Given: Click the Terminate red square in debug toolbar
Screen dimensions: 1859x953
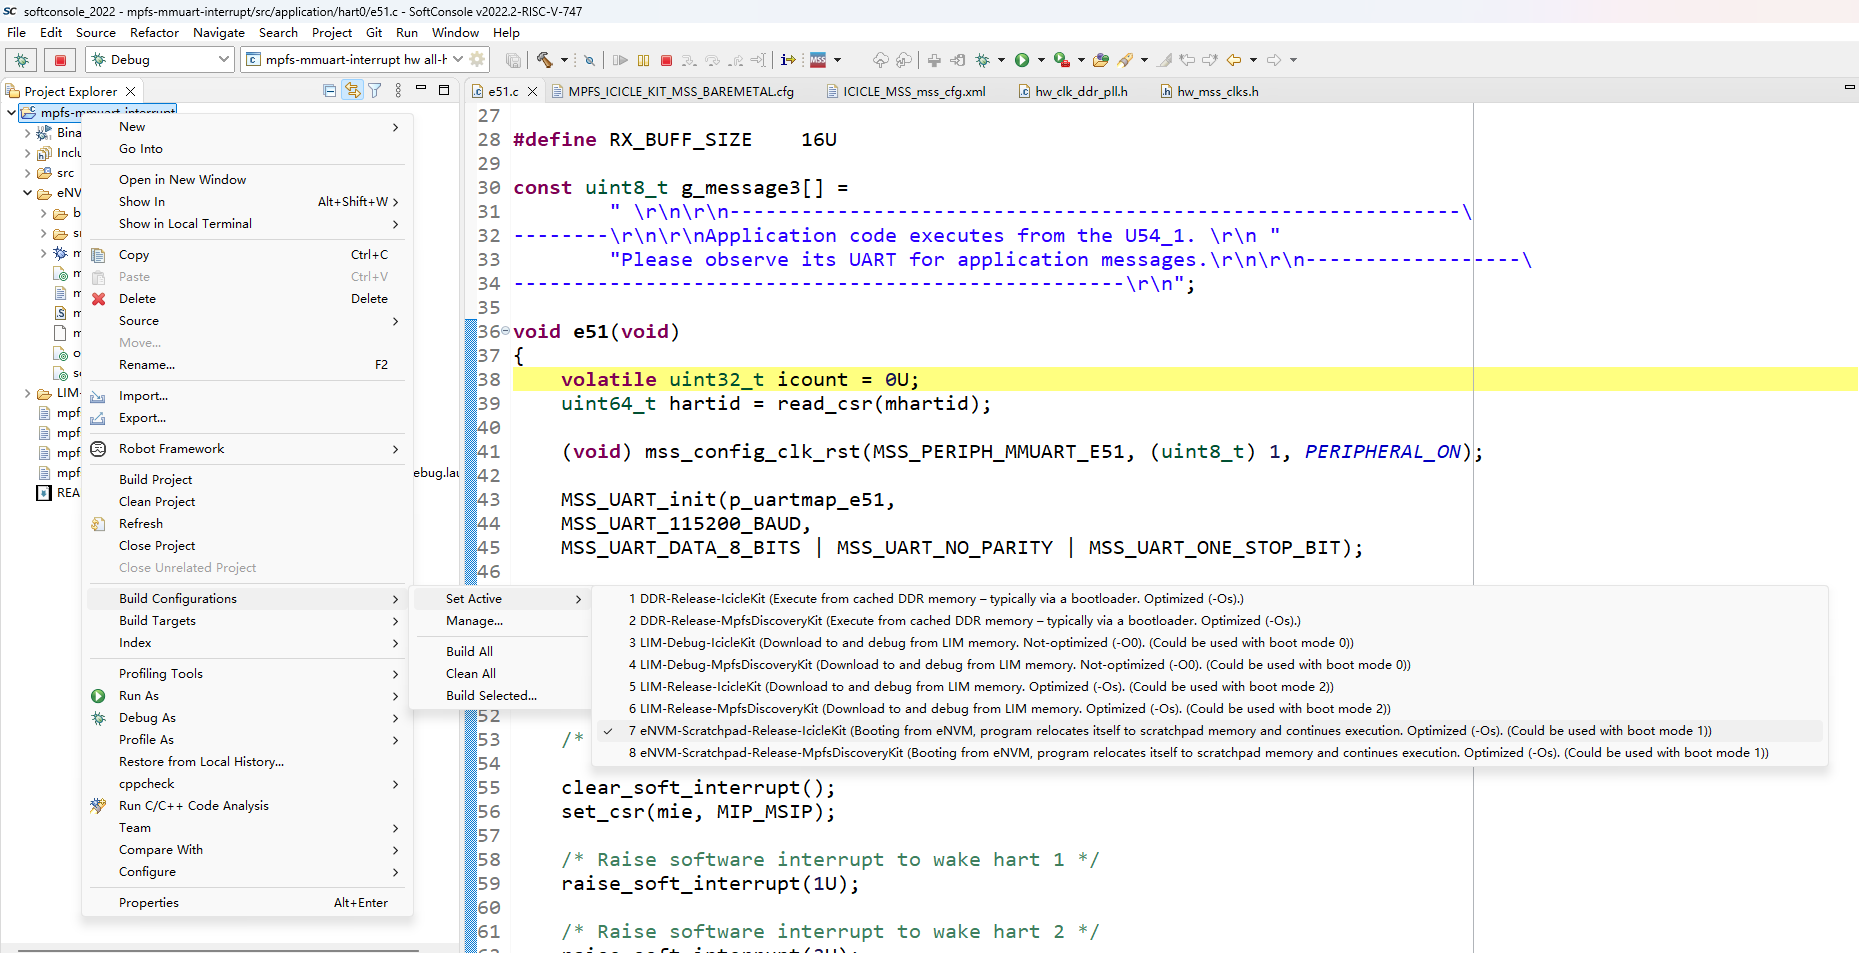Looking at the screenshot, I should coord(667,60).
